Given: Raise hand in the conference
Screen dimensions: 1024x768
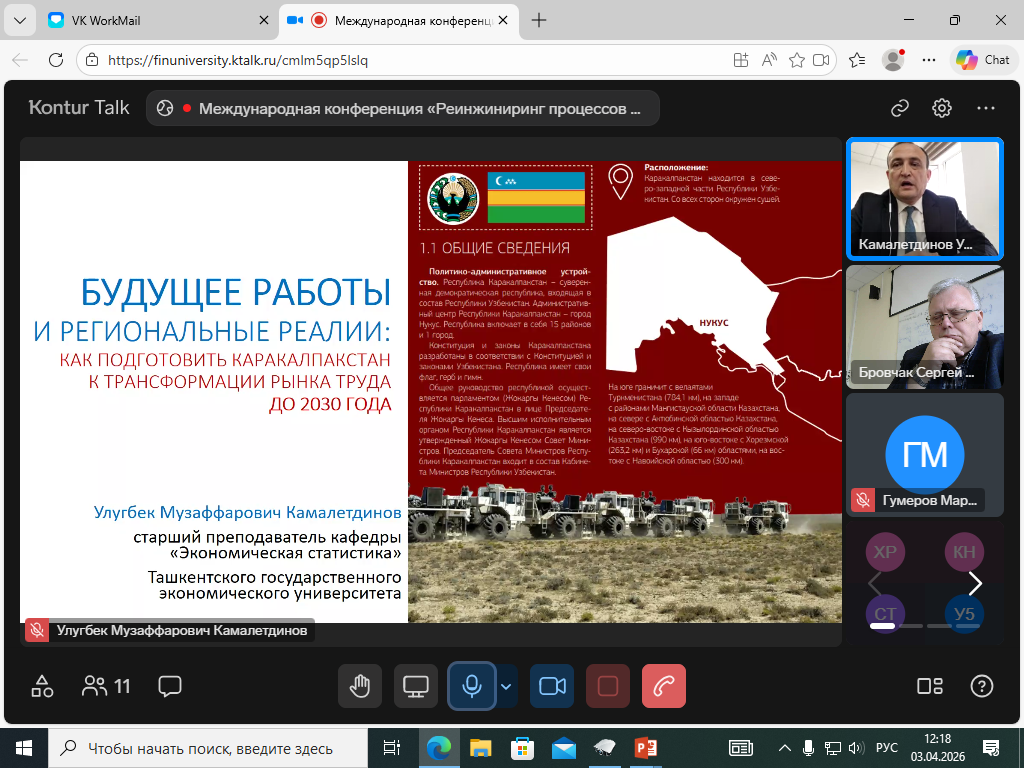Looking at the screenshot, I should point(360,686).
